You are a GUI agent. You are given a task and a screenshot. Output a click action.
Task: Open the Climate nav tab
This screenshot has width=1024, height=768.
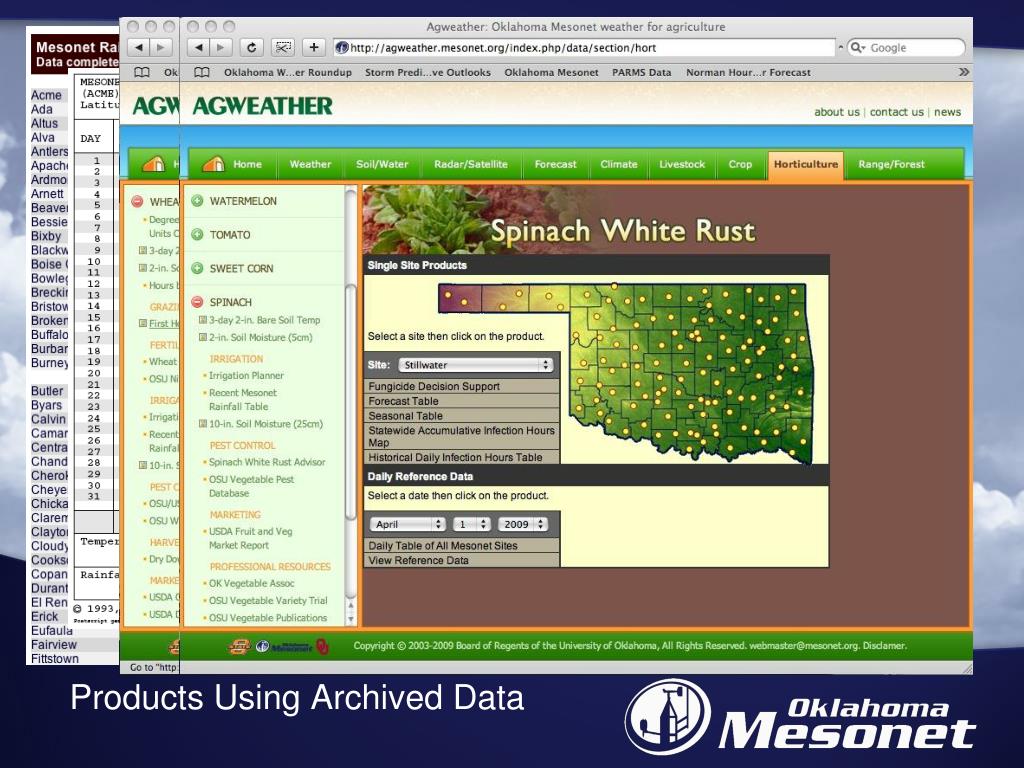[618, 164]
